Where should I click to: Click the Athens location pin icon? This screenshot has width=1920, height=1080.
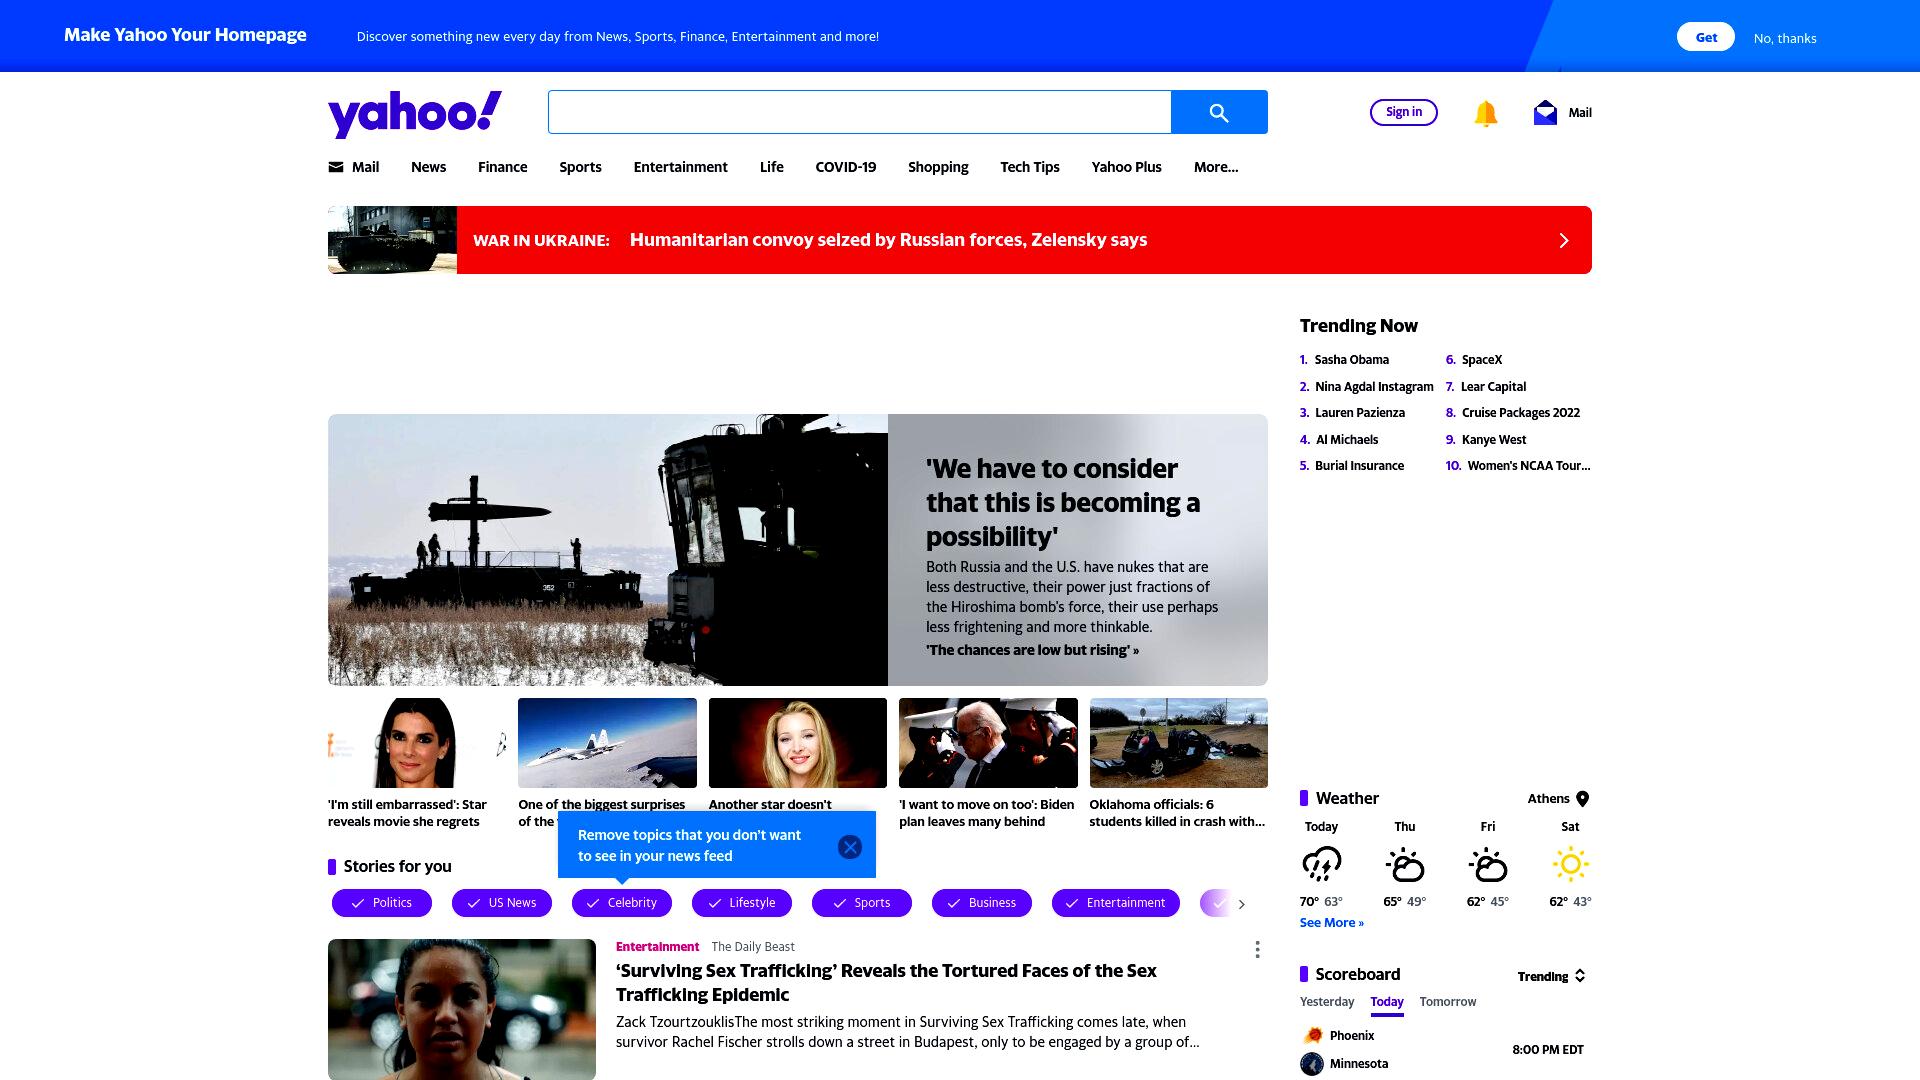pyautogui.click(x=1582, y=799)
